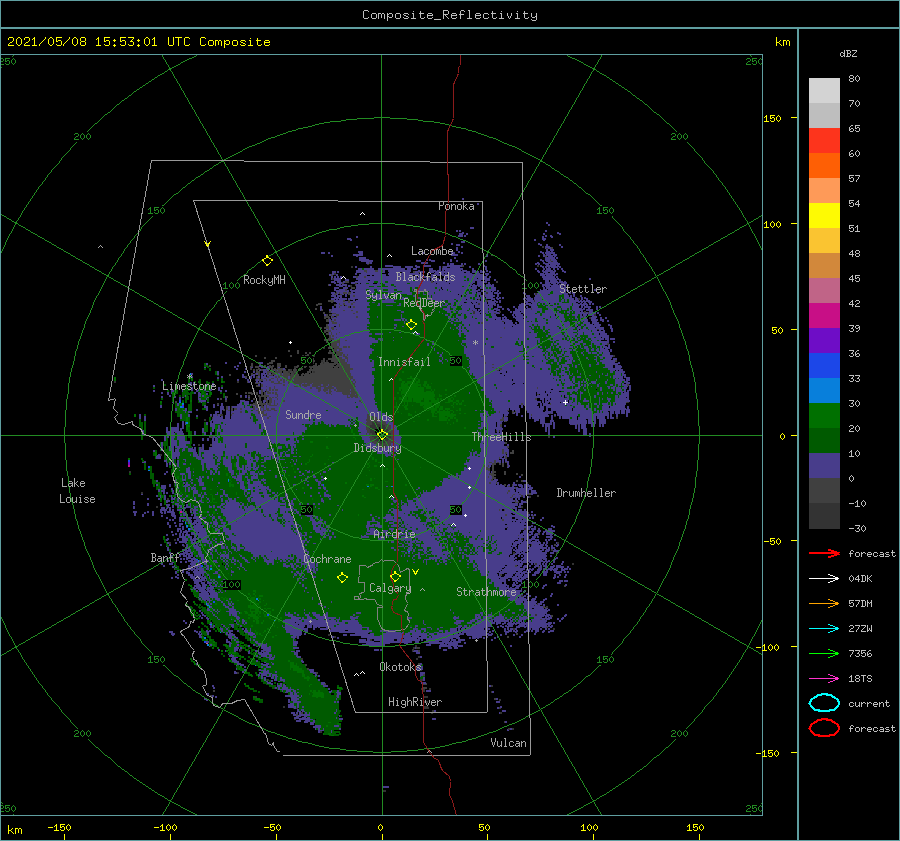Click the Strathmore label
The height and width of the screenshot is (841, 900).
[x=486, y=592]
